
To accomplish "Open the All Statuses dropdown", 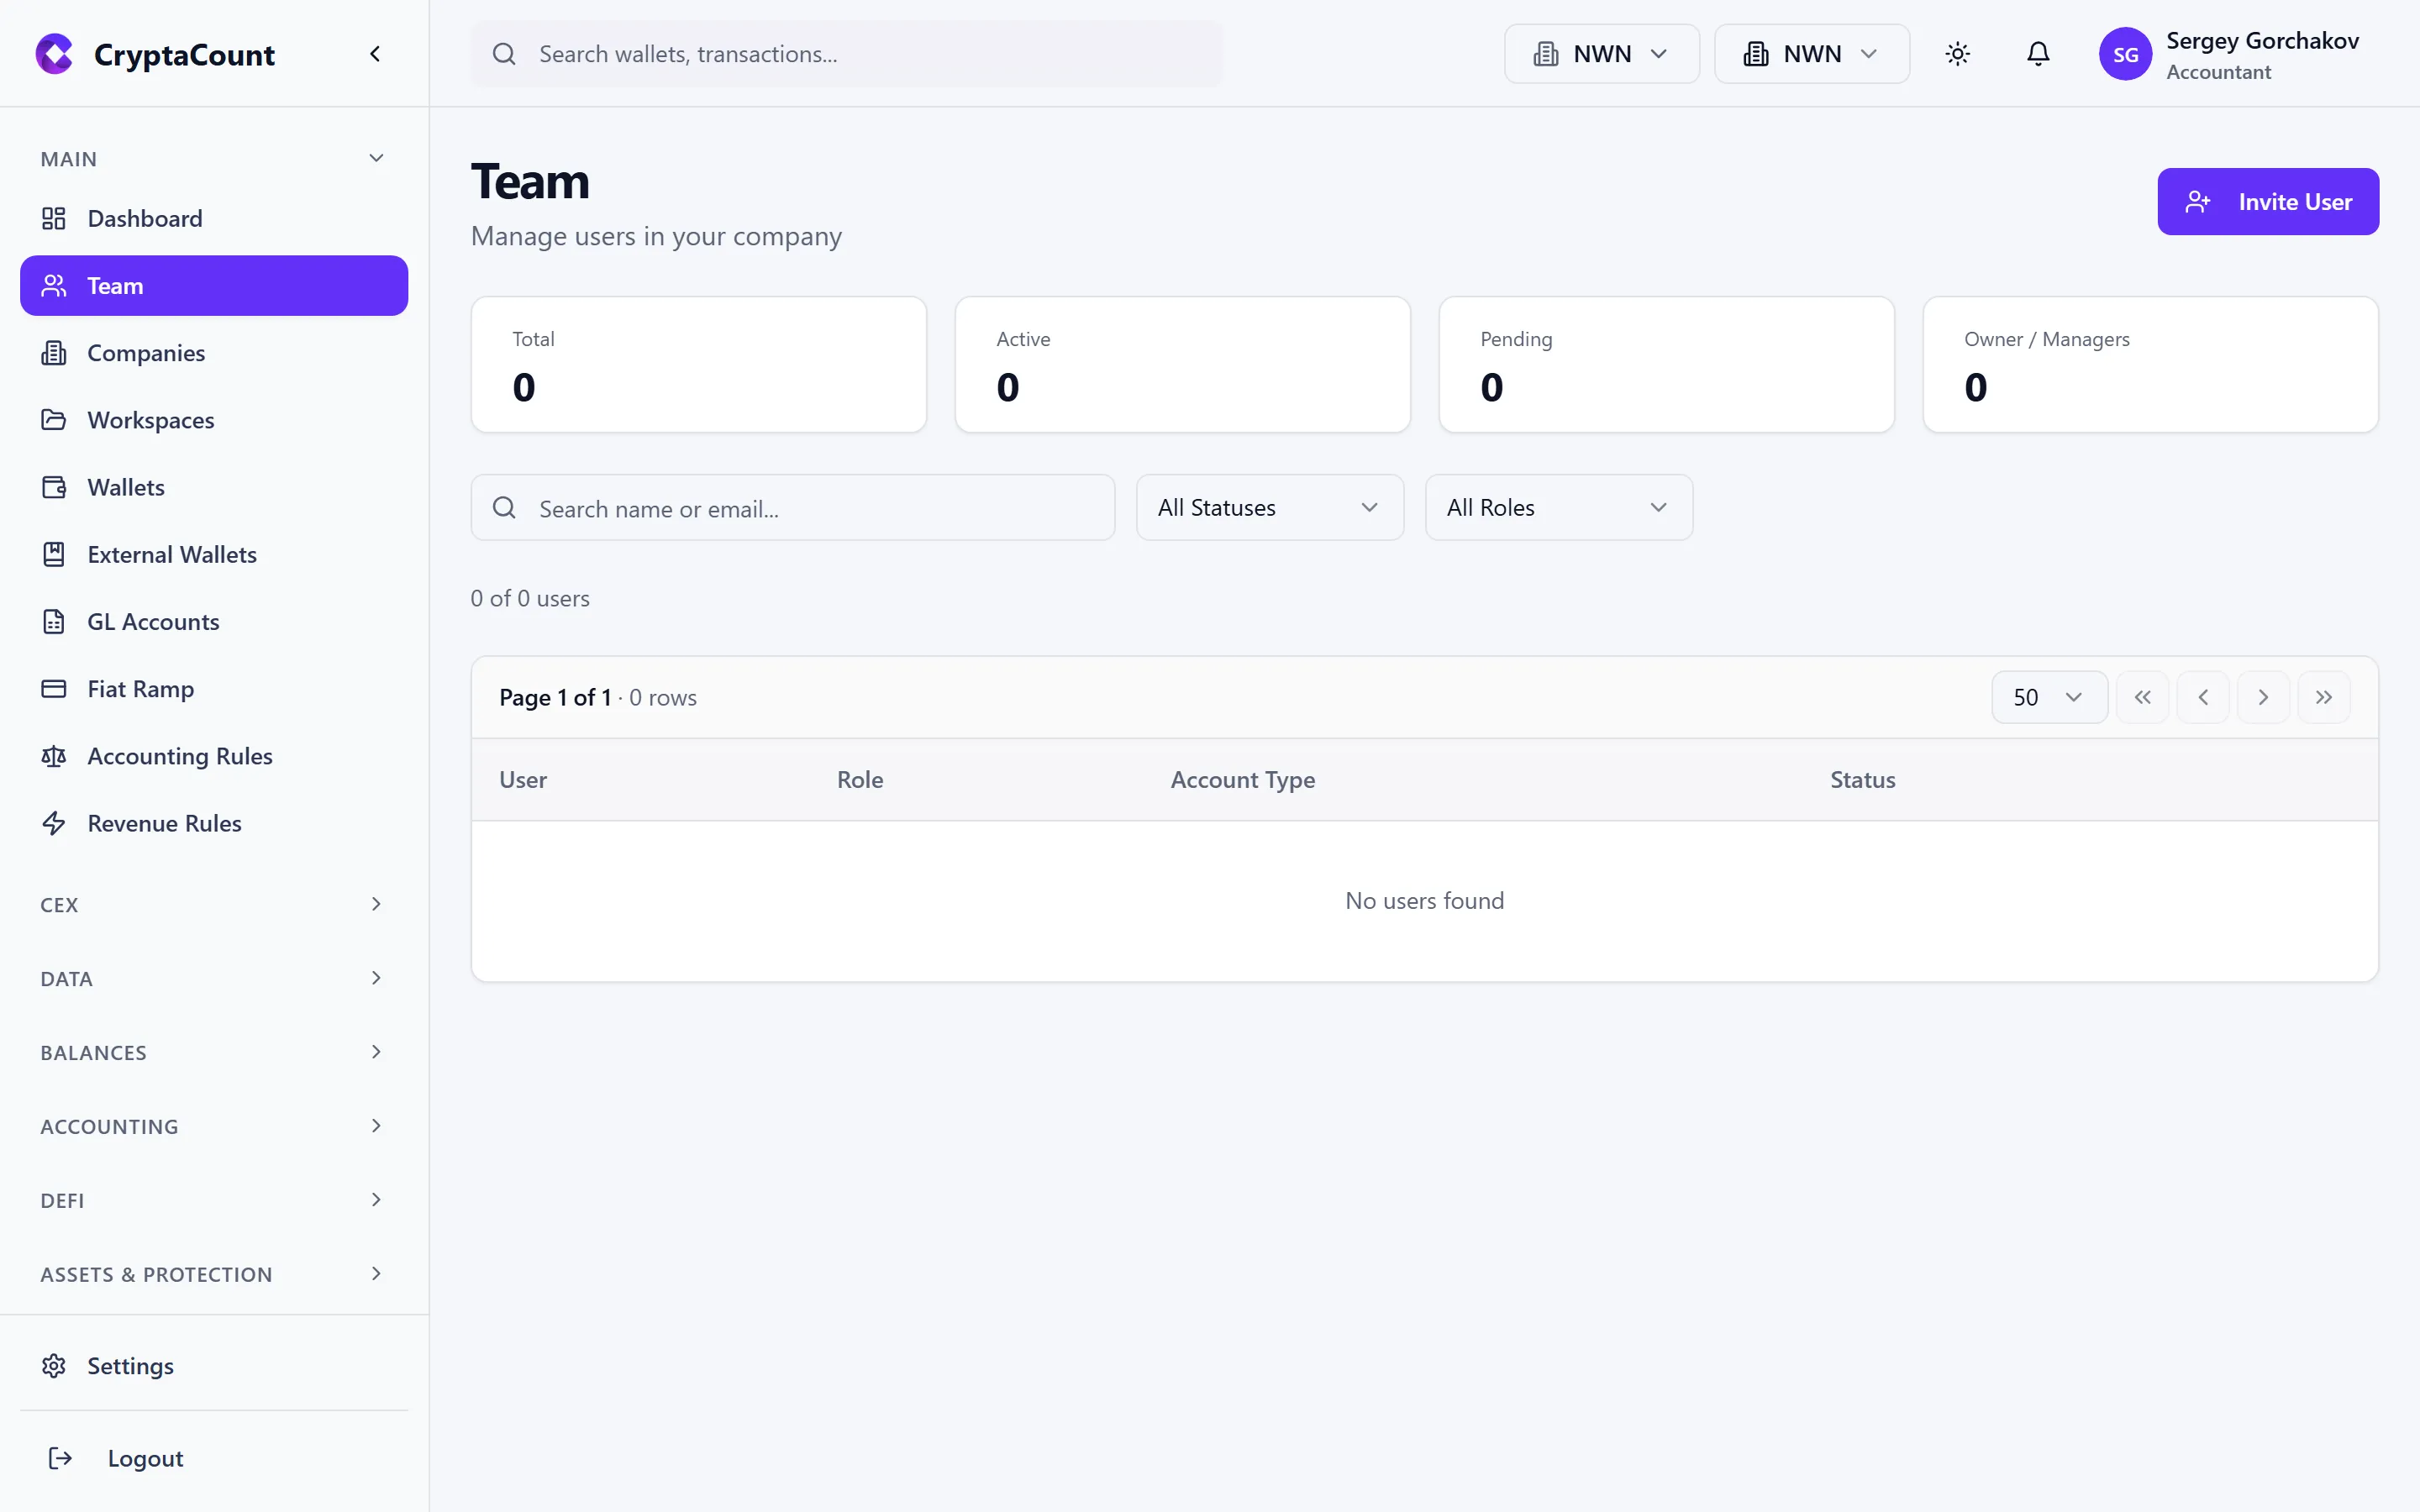I will [1269, 507].
